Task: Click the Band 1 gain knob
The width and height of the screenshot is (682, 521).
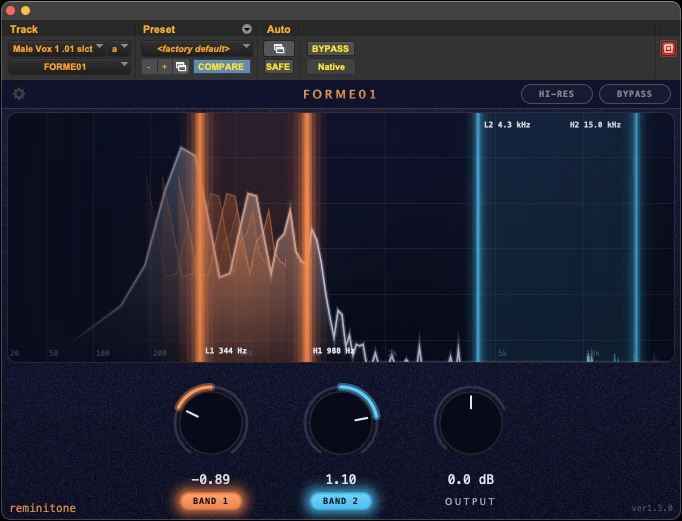Action: 211,422
